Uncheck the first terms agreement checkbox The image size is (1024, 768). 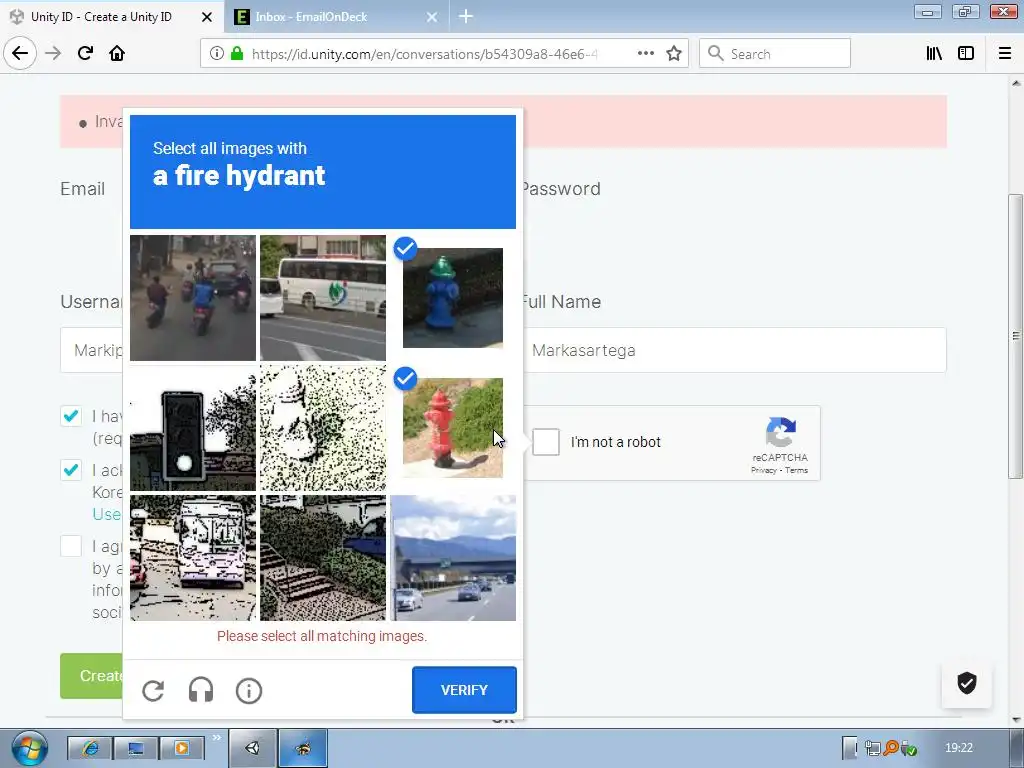(x=71, y=416)
